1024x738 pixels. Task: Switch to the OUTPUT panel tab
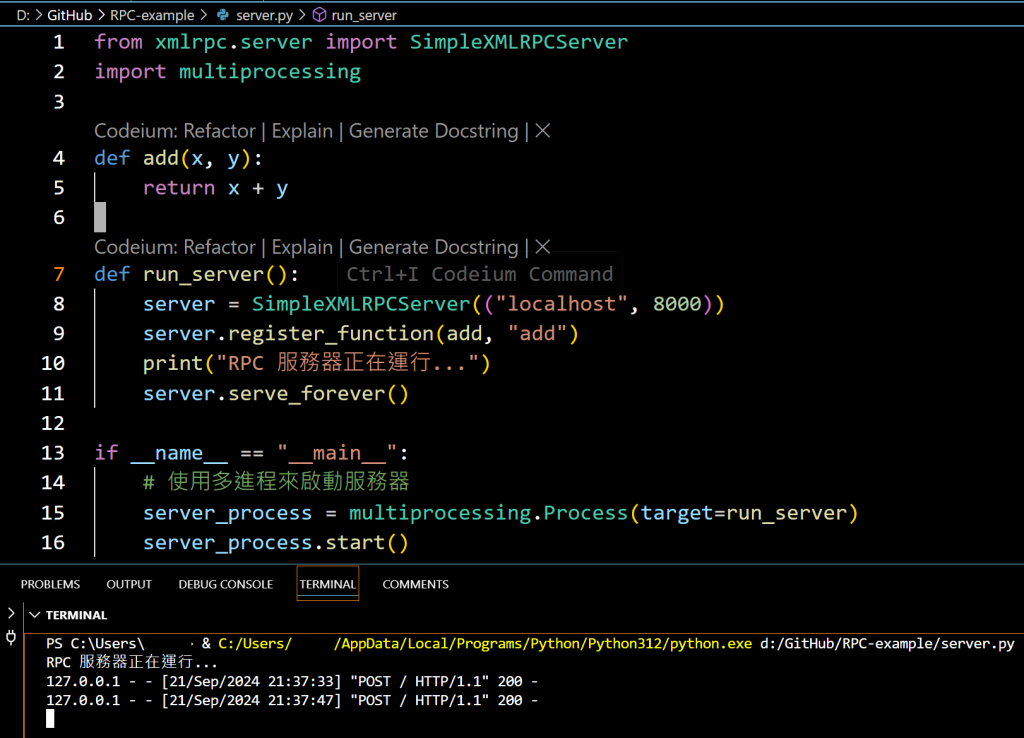point(129,584)
